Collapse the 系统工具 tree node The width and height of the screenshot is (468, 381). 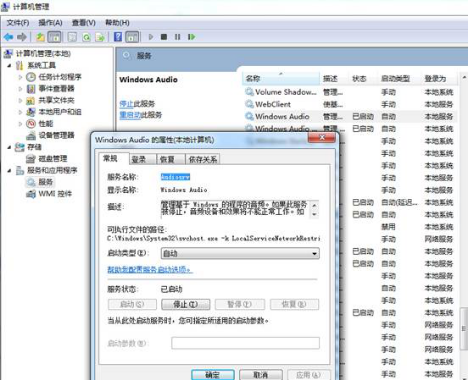9,66
